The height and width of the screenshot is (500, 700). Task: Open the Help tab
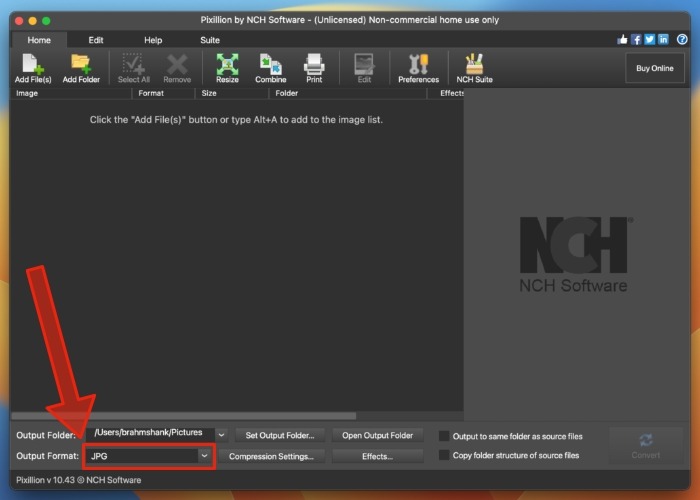tap(153, 40)
